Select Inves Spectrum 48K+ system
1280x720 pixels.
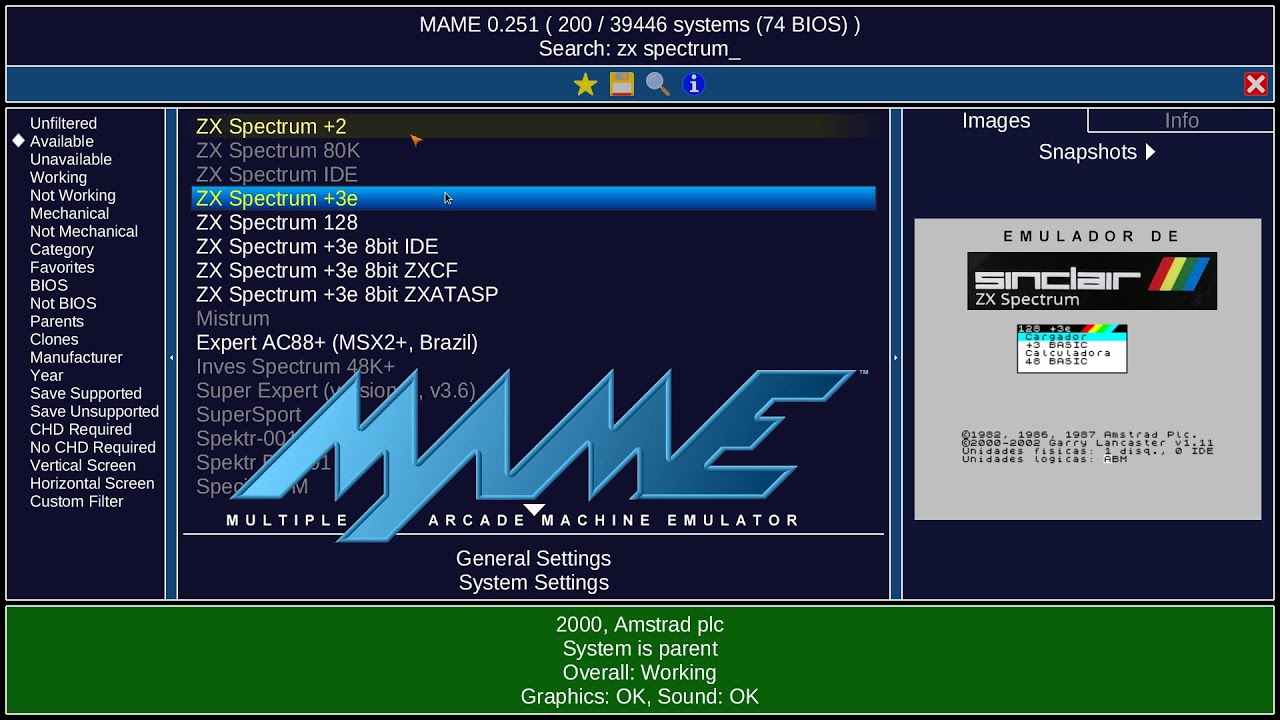pyautogui.click(x=533, y=366)
